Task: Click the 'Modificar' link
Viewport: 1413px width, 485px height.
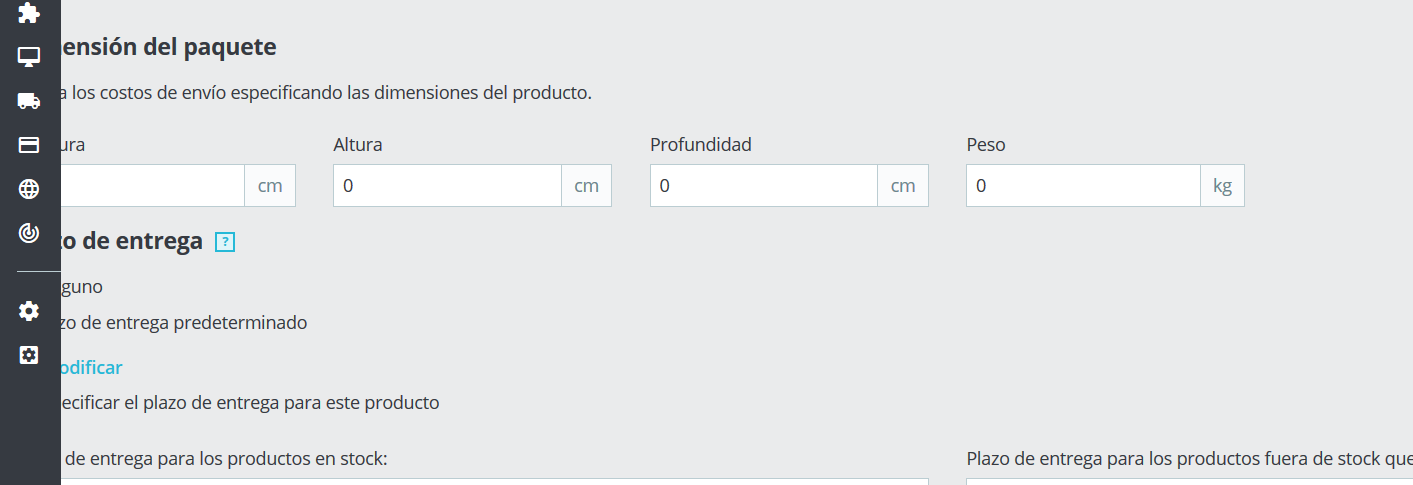Action: [90, 367]
